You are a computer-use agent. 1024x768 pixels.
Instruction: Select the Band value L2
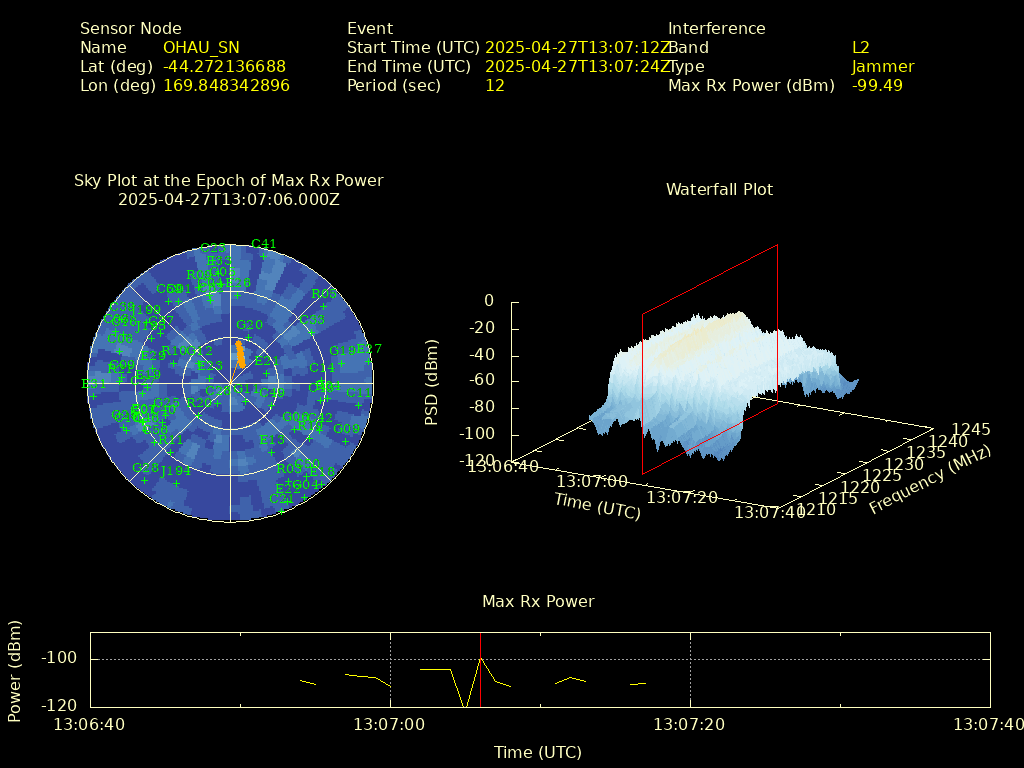860,48
